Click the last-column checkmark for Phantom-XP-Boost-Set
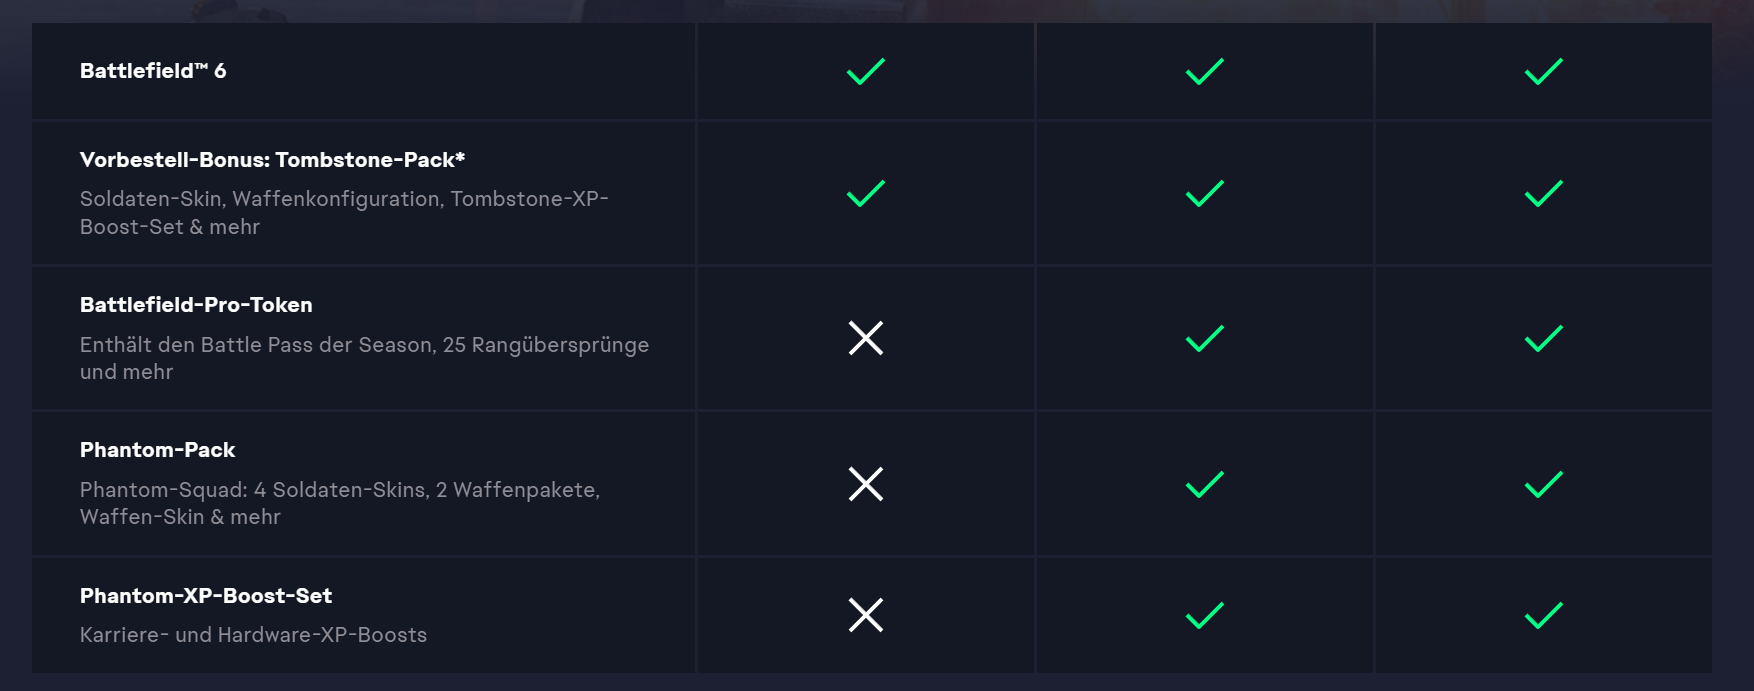The image size is (1754, 691). [1543, 616]
